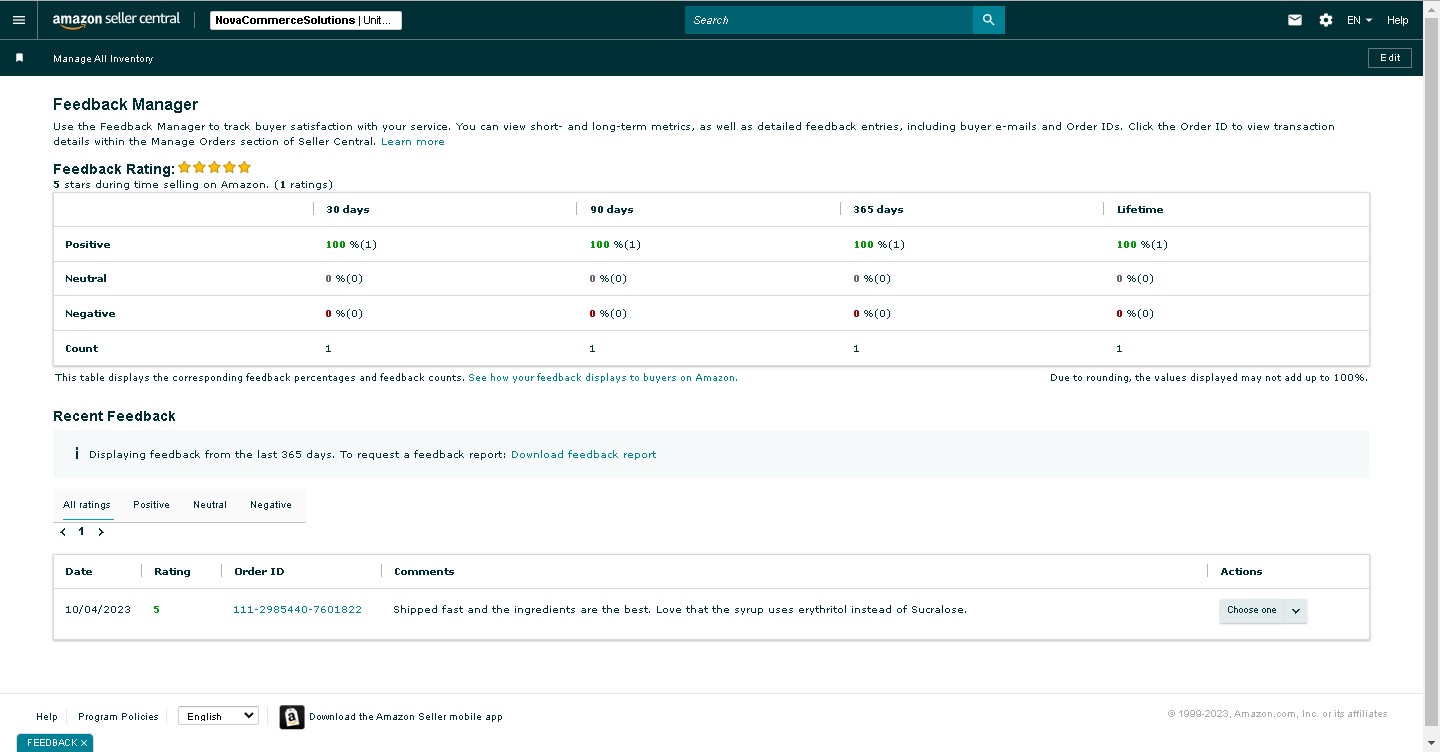Image resolution: width=1440 pixels, height=752 pixels.
Task: Click the Positive row label
Action: coord(88,245)
